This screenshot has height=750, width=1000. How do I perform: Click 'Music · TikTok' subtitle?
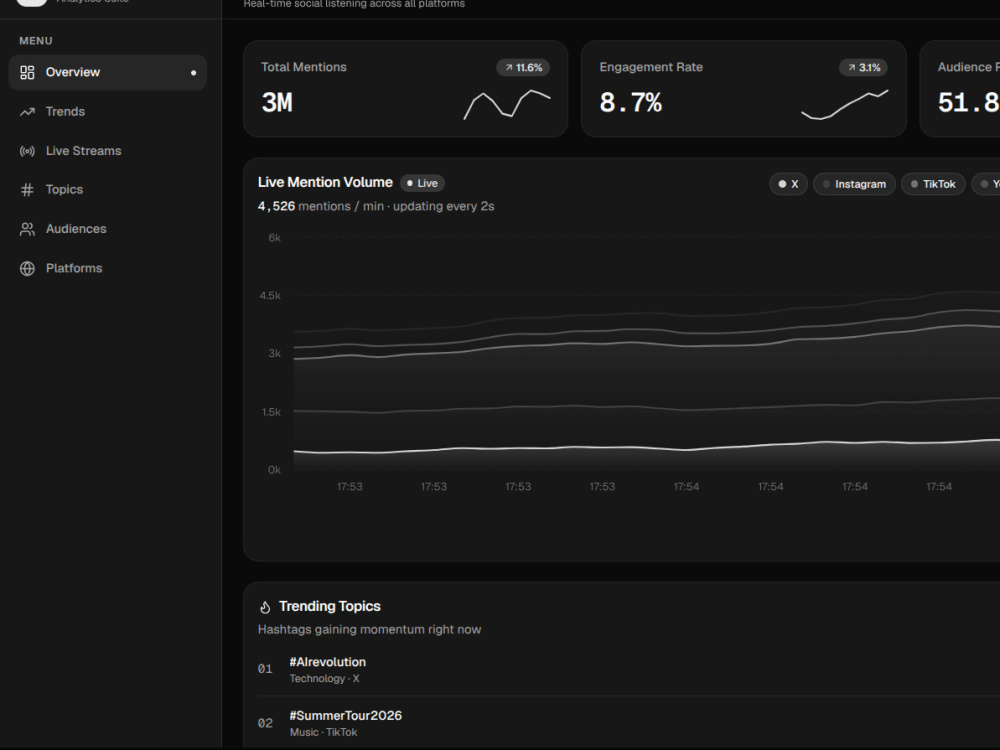coord(323,733)
